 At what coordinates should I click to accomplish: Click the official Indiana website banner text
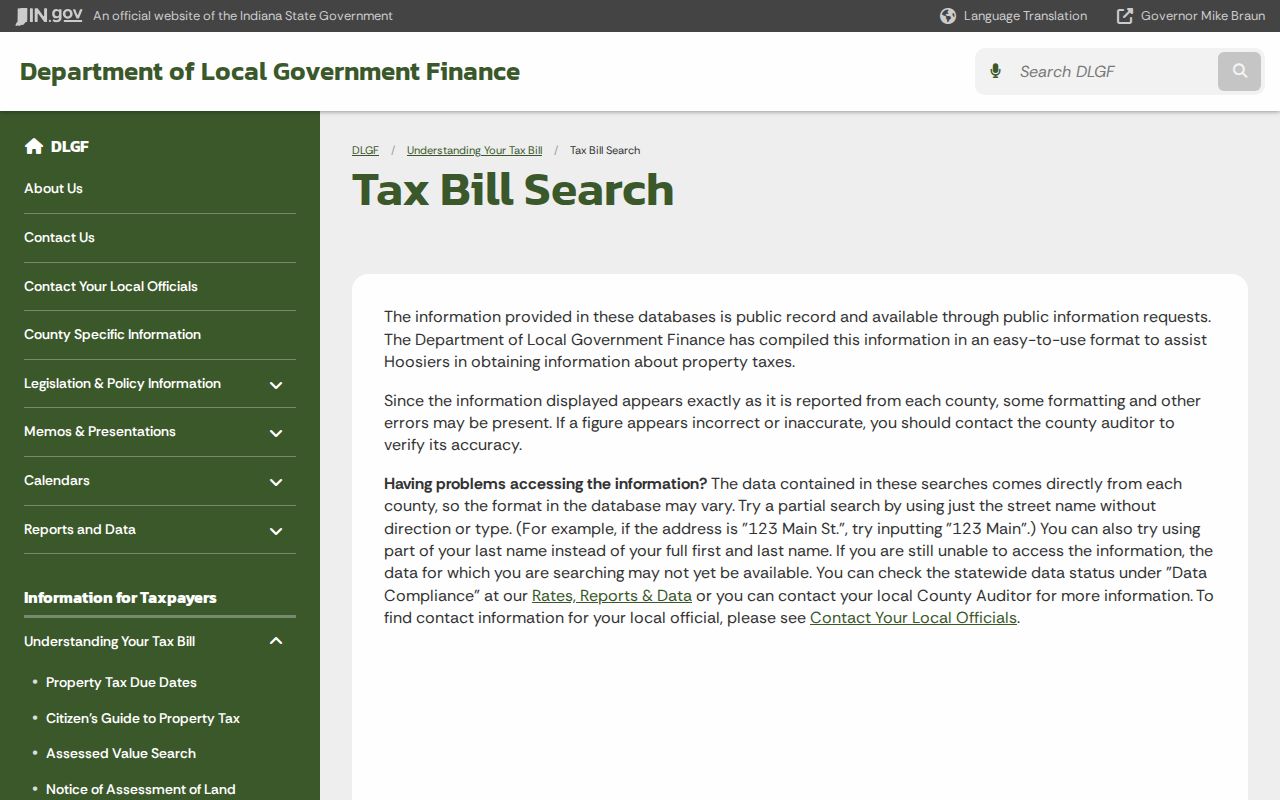[243, 16]
